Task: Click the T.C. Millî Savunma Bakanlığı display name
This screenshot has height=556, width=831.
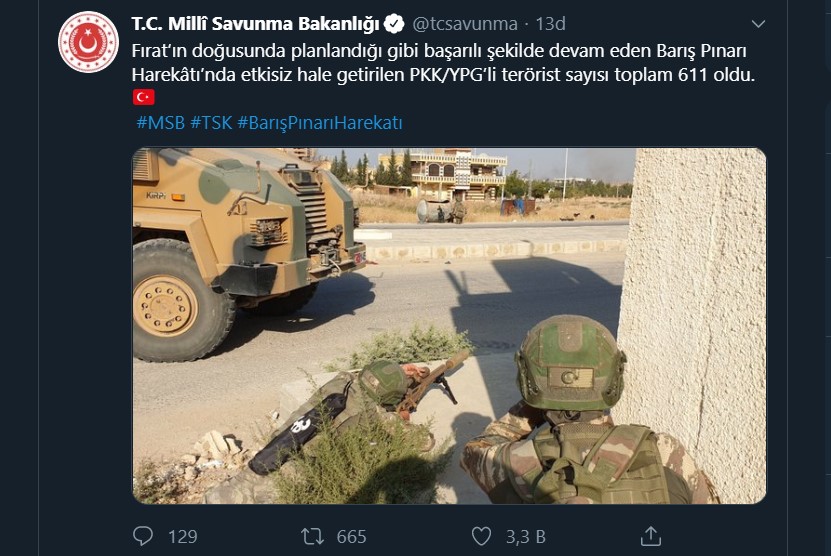Action: click(x=255, y=24)
